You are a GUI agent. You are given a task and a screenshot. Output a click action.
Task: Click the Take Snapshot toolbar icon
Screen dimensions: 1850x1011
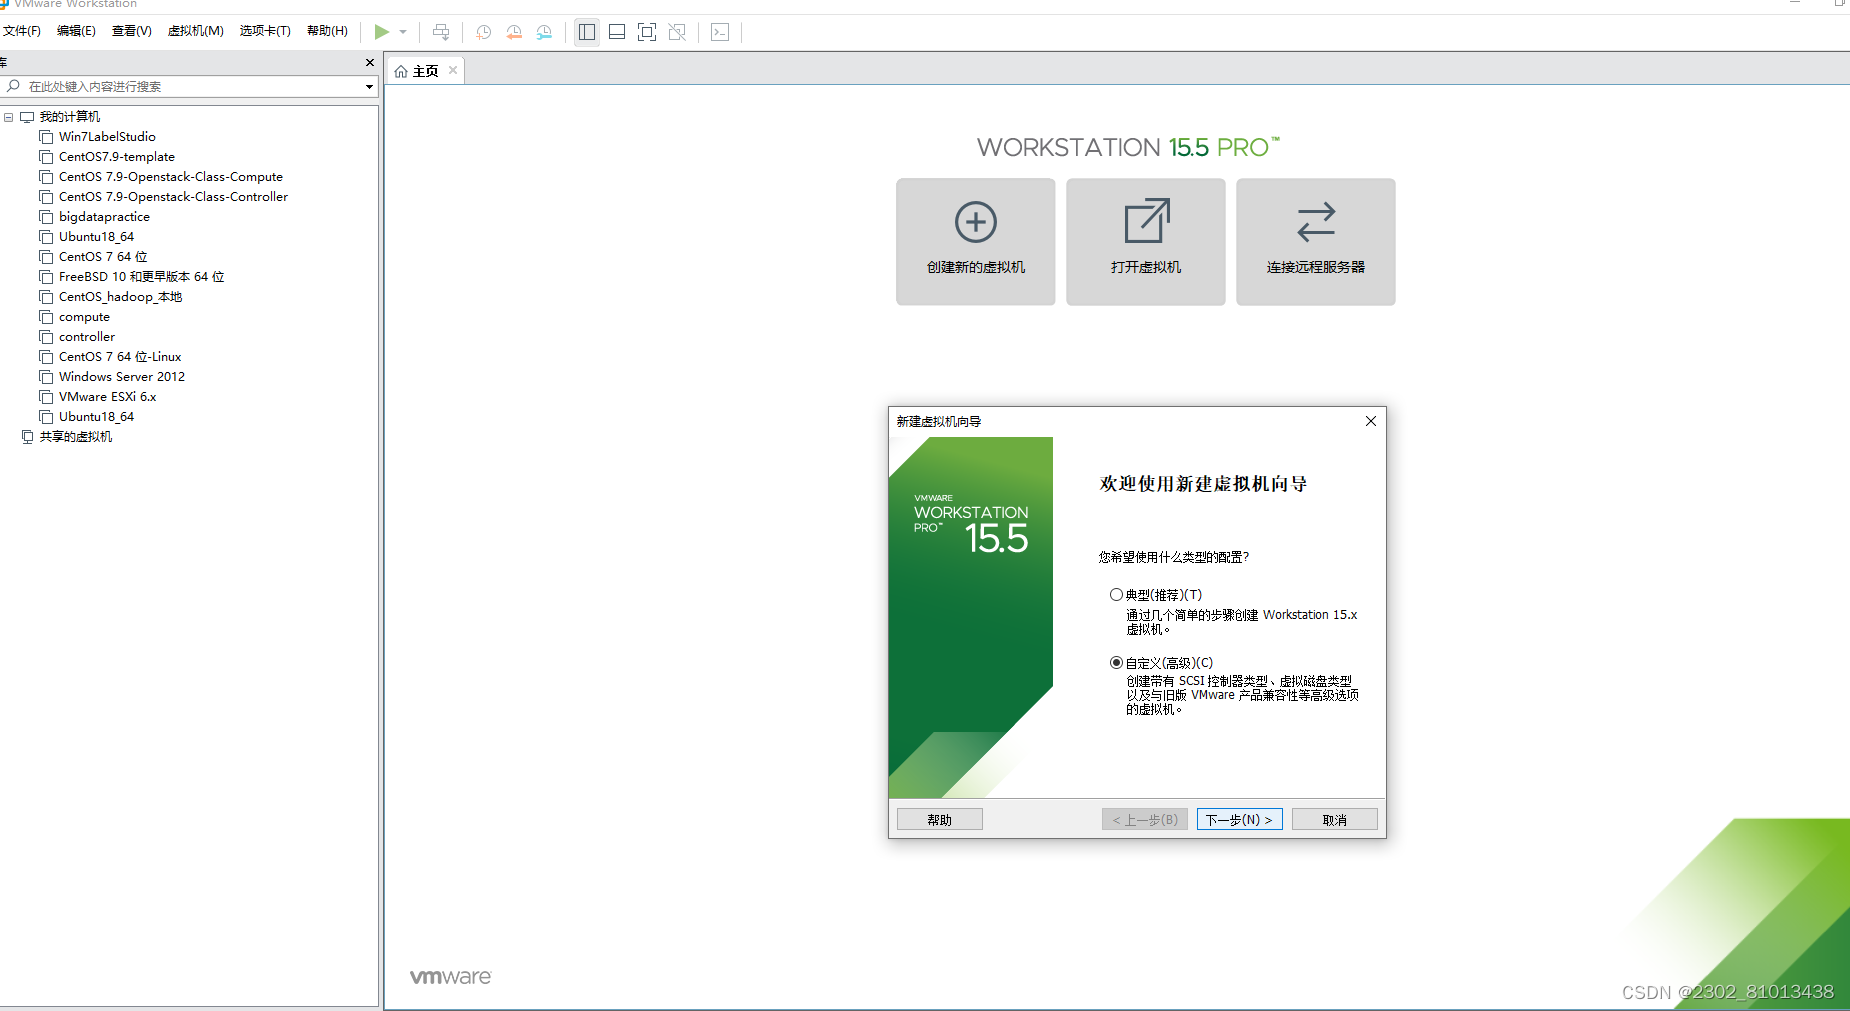484,32
